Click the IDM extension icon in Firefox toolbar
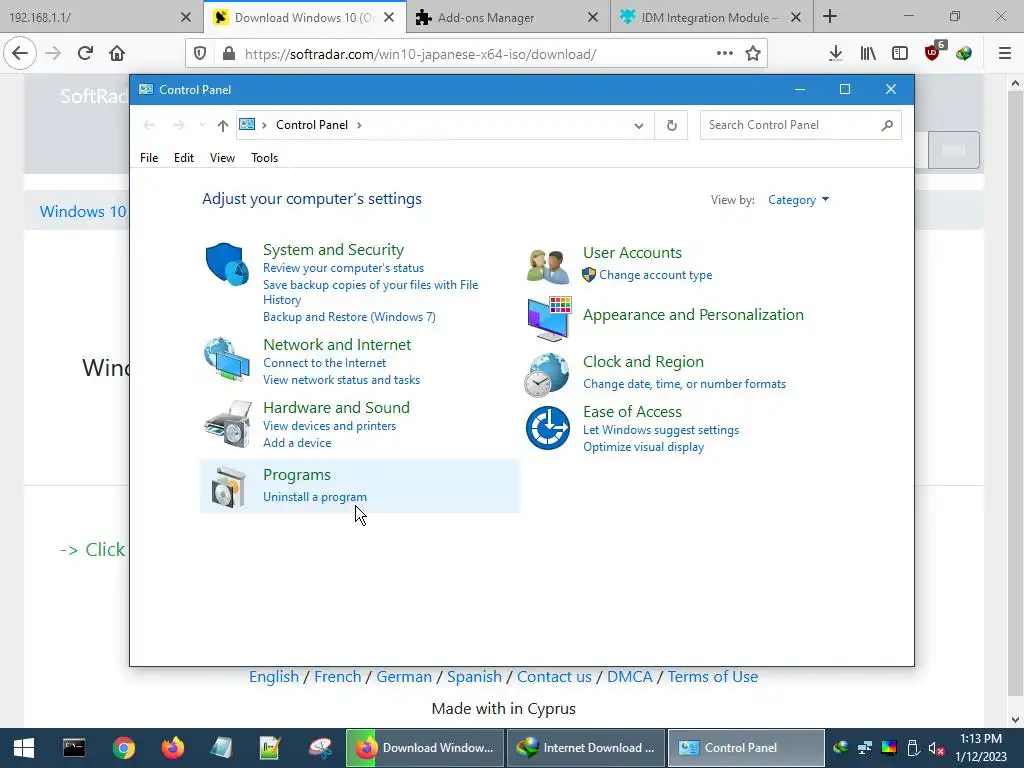The image size is (1024, 768). click(964, 54)
